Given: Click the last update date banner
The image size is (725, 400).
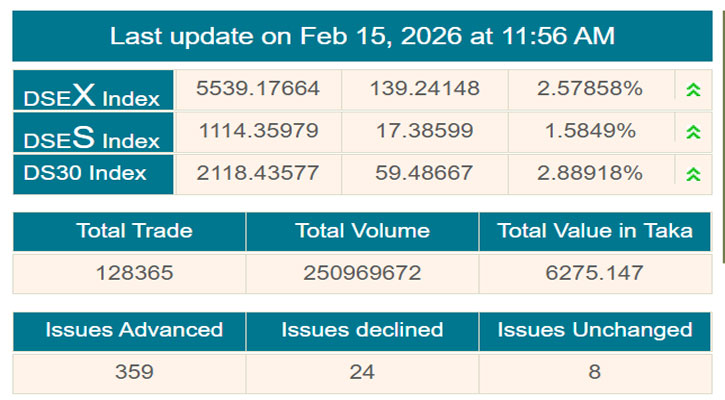Looking at the screenshot, I should (362, 36).
